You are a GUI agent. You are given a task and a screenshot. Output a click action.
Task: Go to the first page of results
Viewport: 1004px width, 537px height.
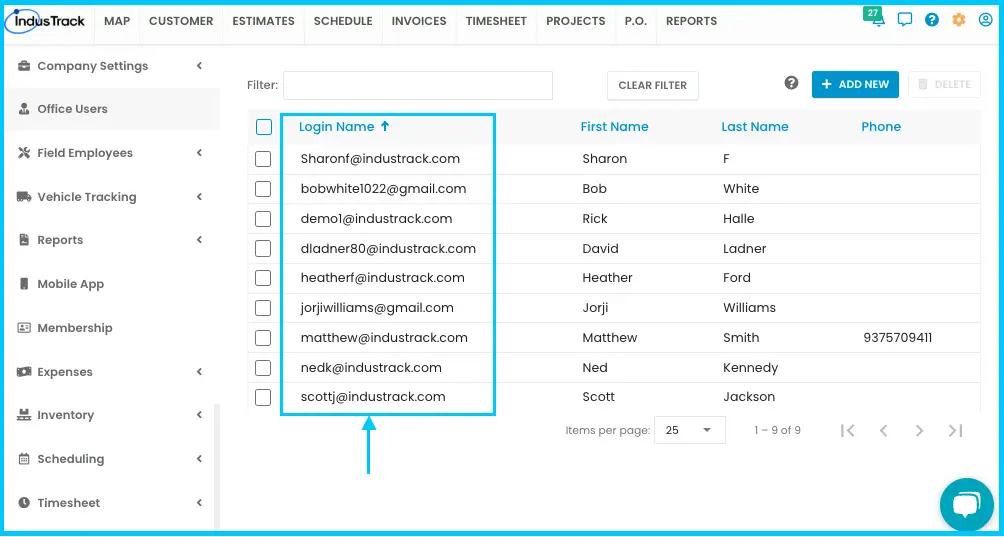click(847, 431)
